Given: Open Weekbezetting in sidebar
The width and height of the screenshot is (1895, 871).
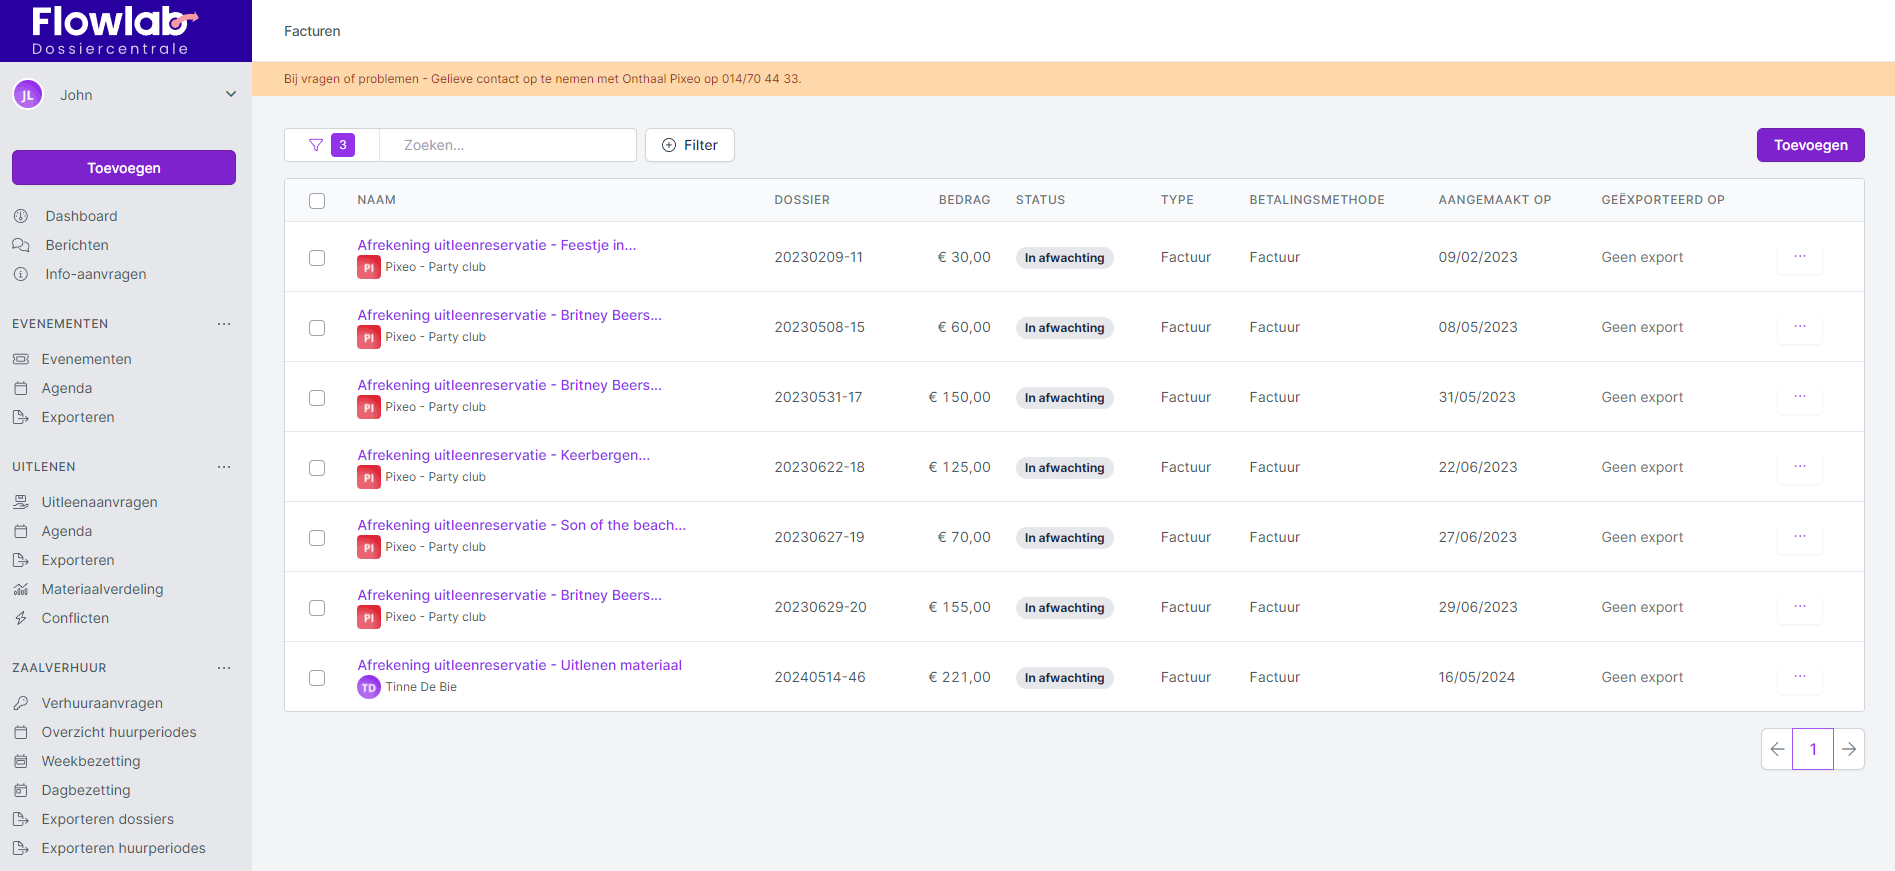Looking at the screenshot, I should pyautogui.click(x=91, y=761).
